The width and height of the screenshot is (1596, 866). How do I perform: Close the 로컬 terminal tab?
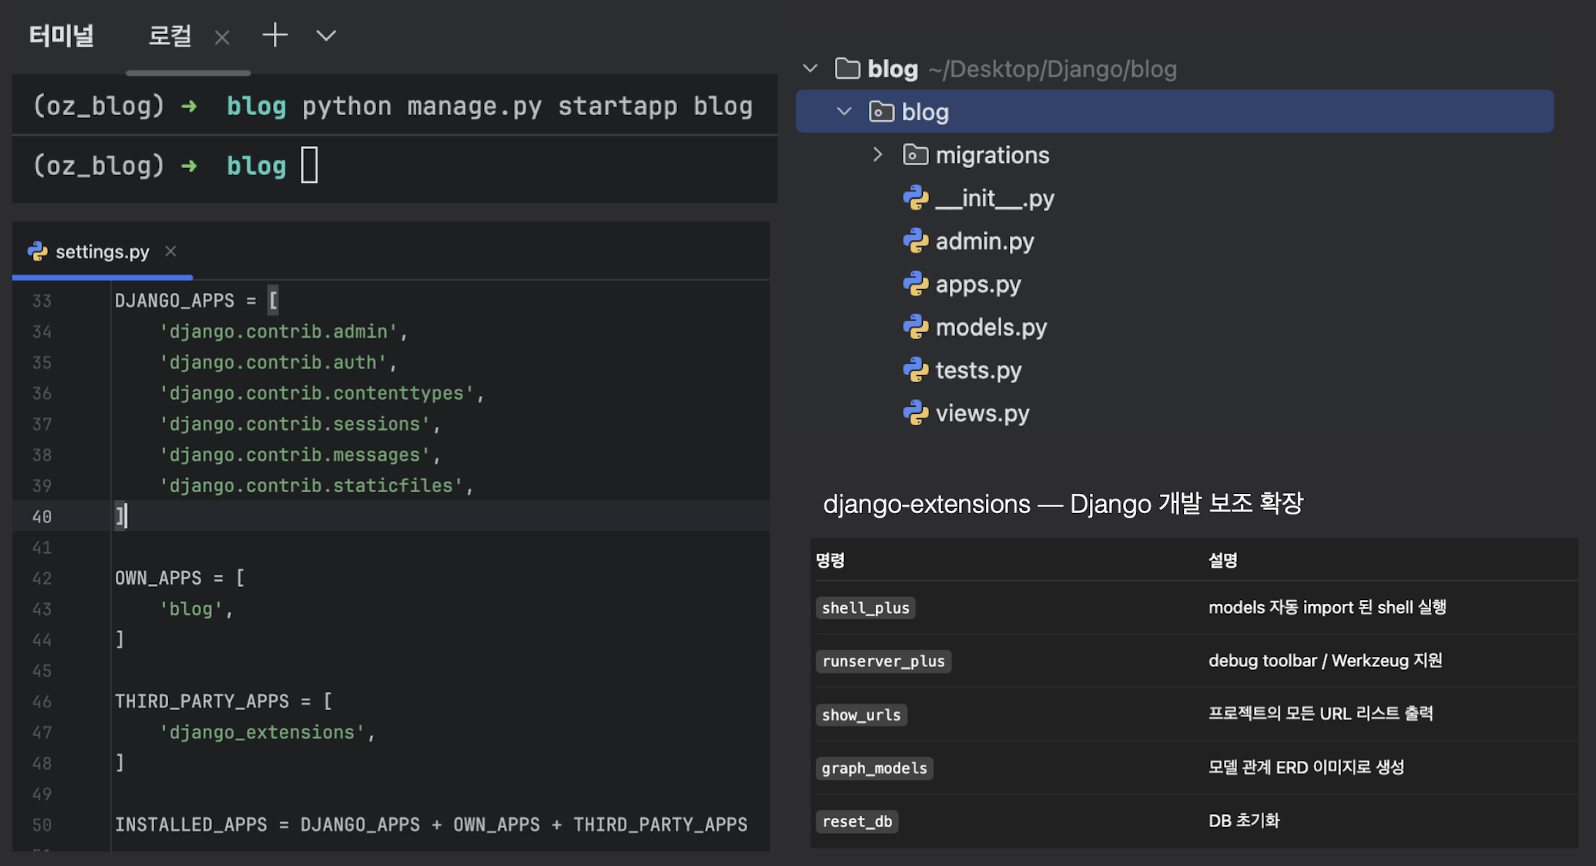coord(222,38)
